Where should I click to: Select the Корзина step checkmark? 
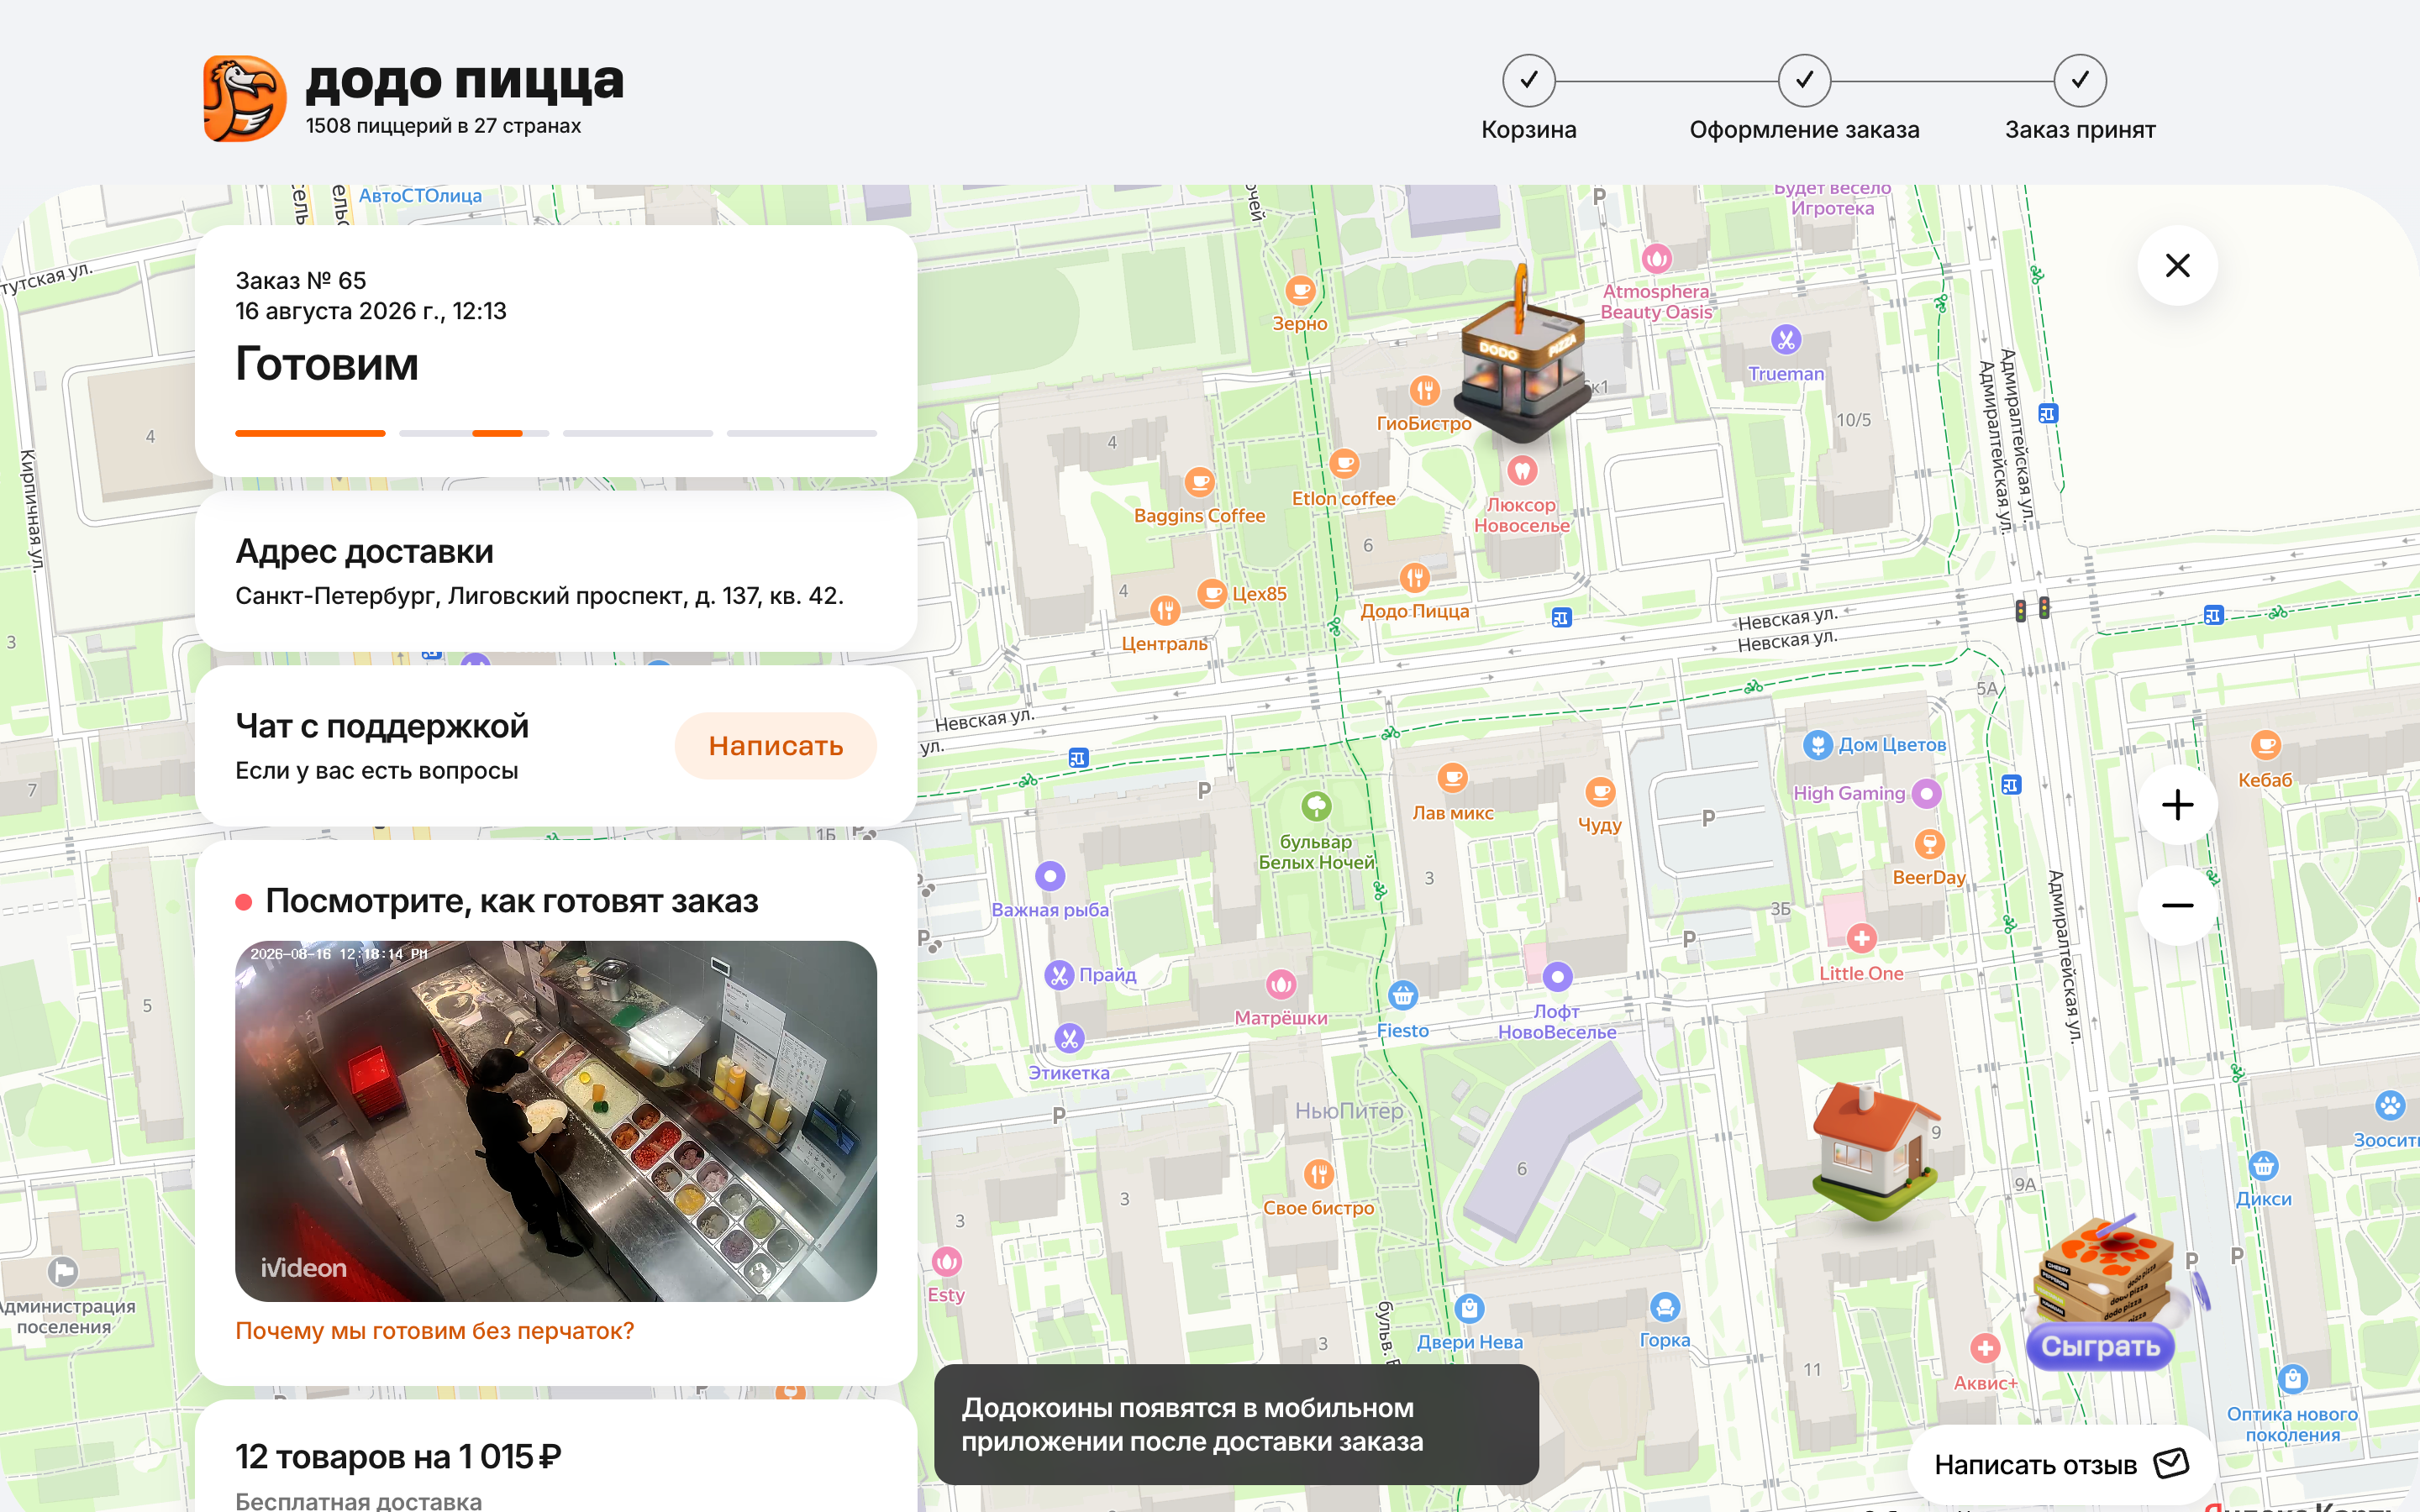click(x=1528, y=80)
